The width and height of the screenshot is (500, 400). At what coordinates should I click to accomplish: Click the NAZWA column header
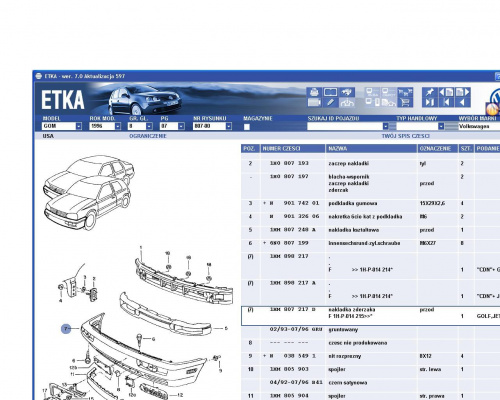coord(371,149)
